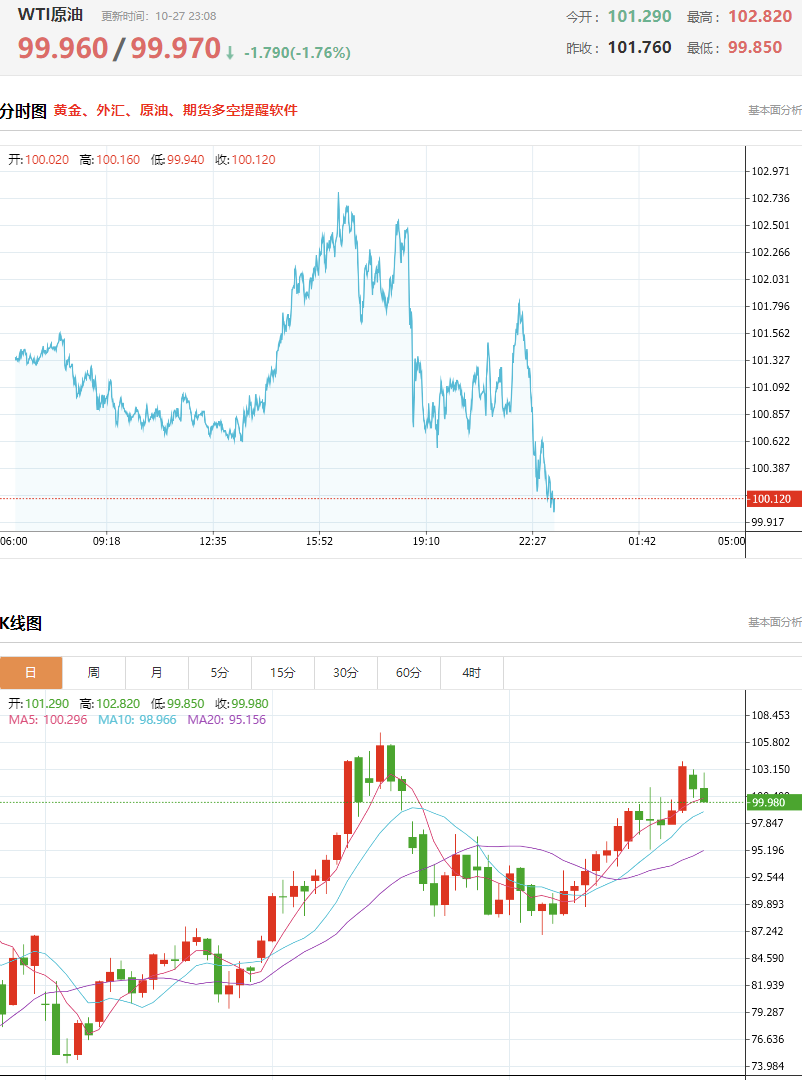
Task: Show the 30分 K-line tab
Action: pos(346,672)
